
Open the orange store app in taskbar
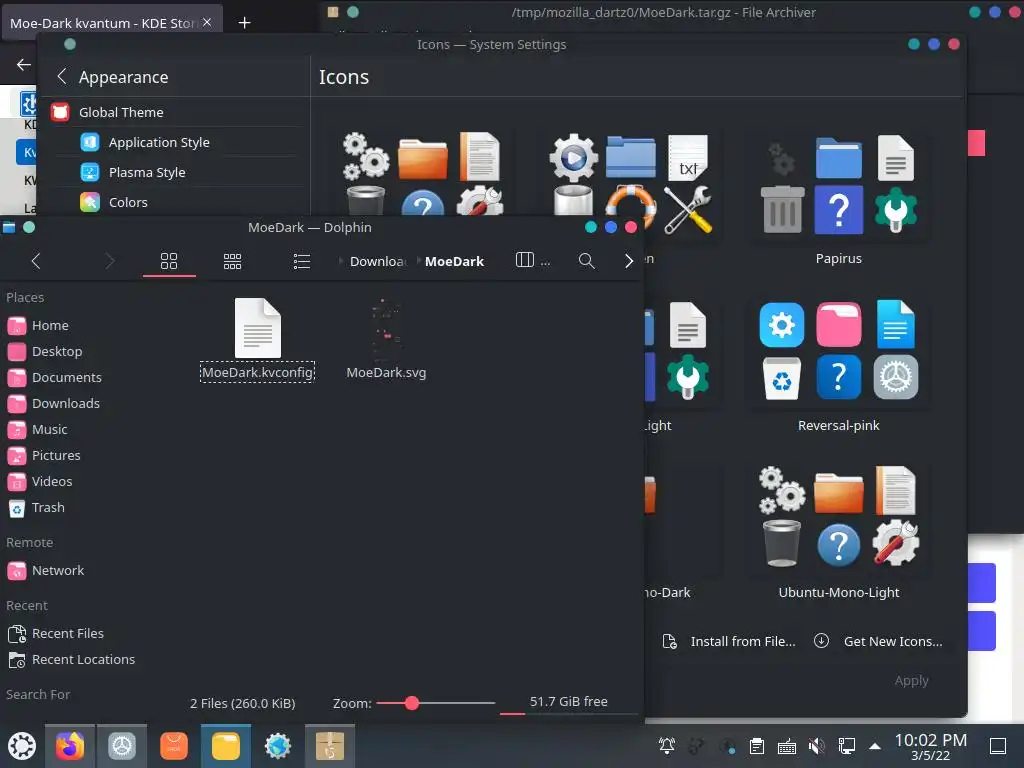pyautogui.click(x=174, y=746)
